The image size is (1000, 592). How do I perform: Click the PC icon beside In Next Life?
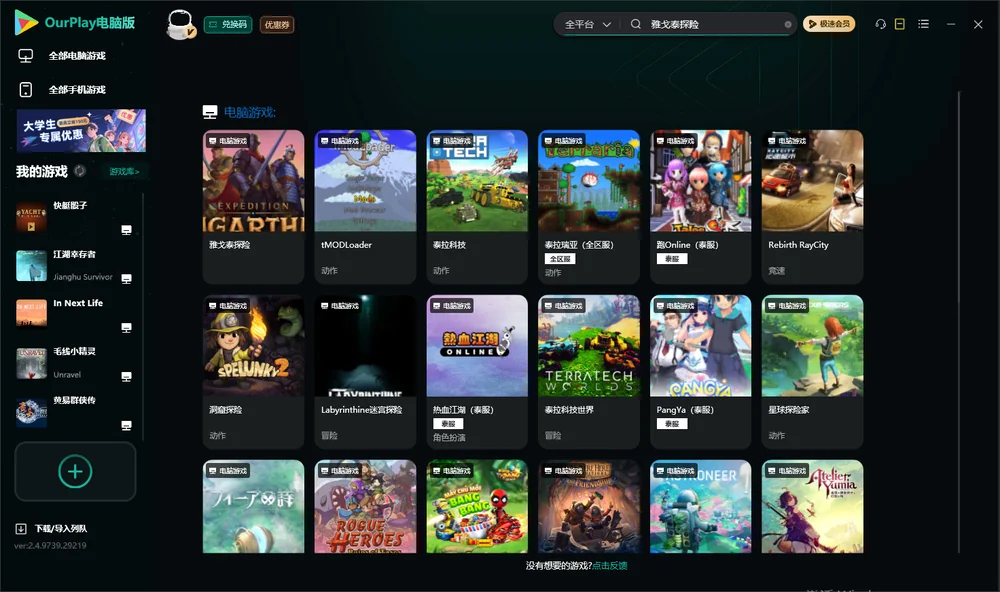(x=126, y=328)
